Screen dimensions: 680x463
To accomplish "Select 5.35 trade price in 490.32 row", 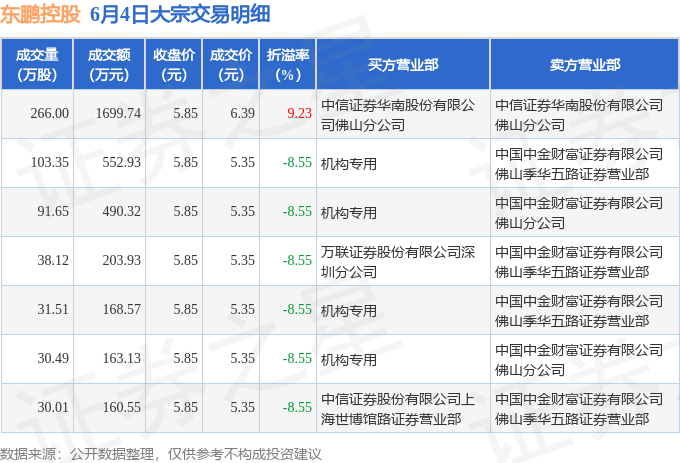I will [242, 211].
